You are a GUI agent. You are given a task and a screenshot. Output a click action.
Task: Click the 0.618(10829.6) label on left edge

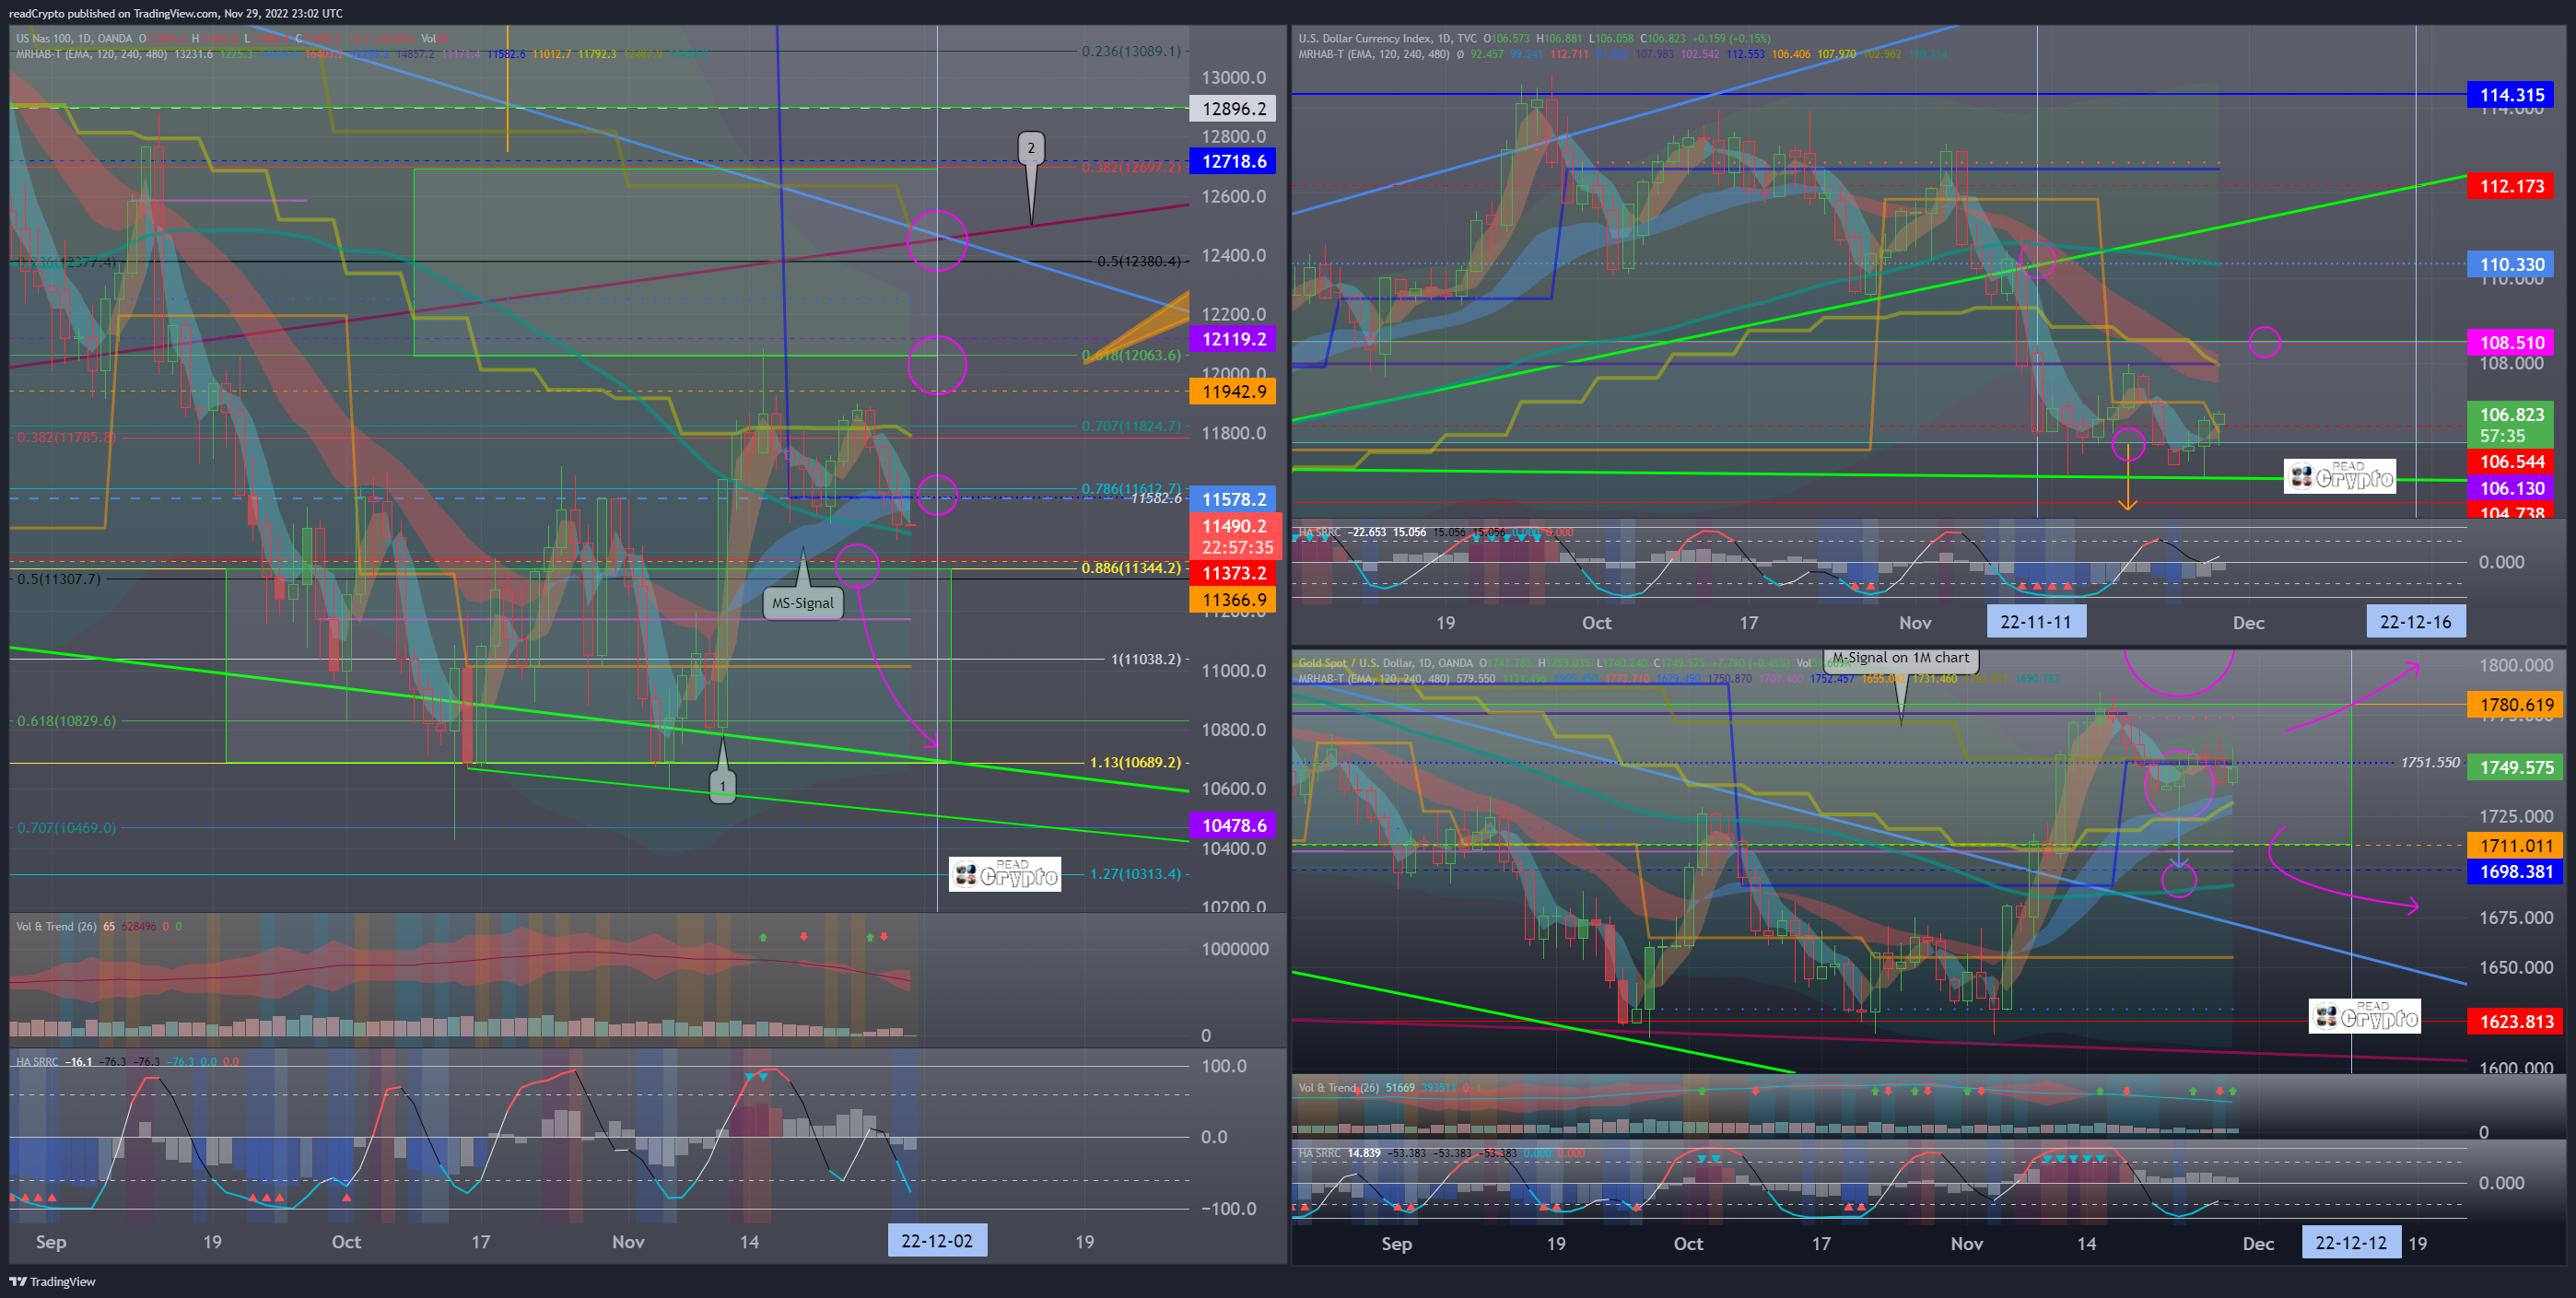(66, 720)
